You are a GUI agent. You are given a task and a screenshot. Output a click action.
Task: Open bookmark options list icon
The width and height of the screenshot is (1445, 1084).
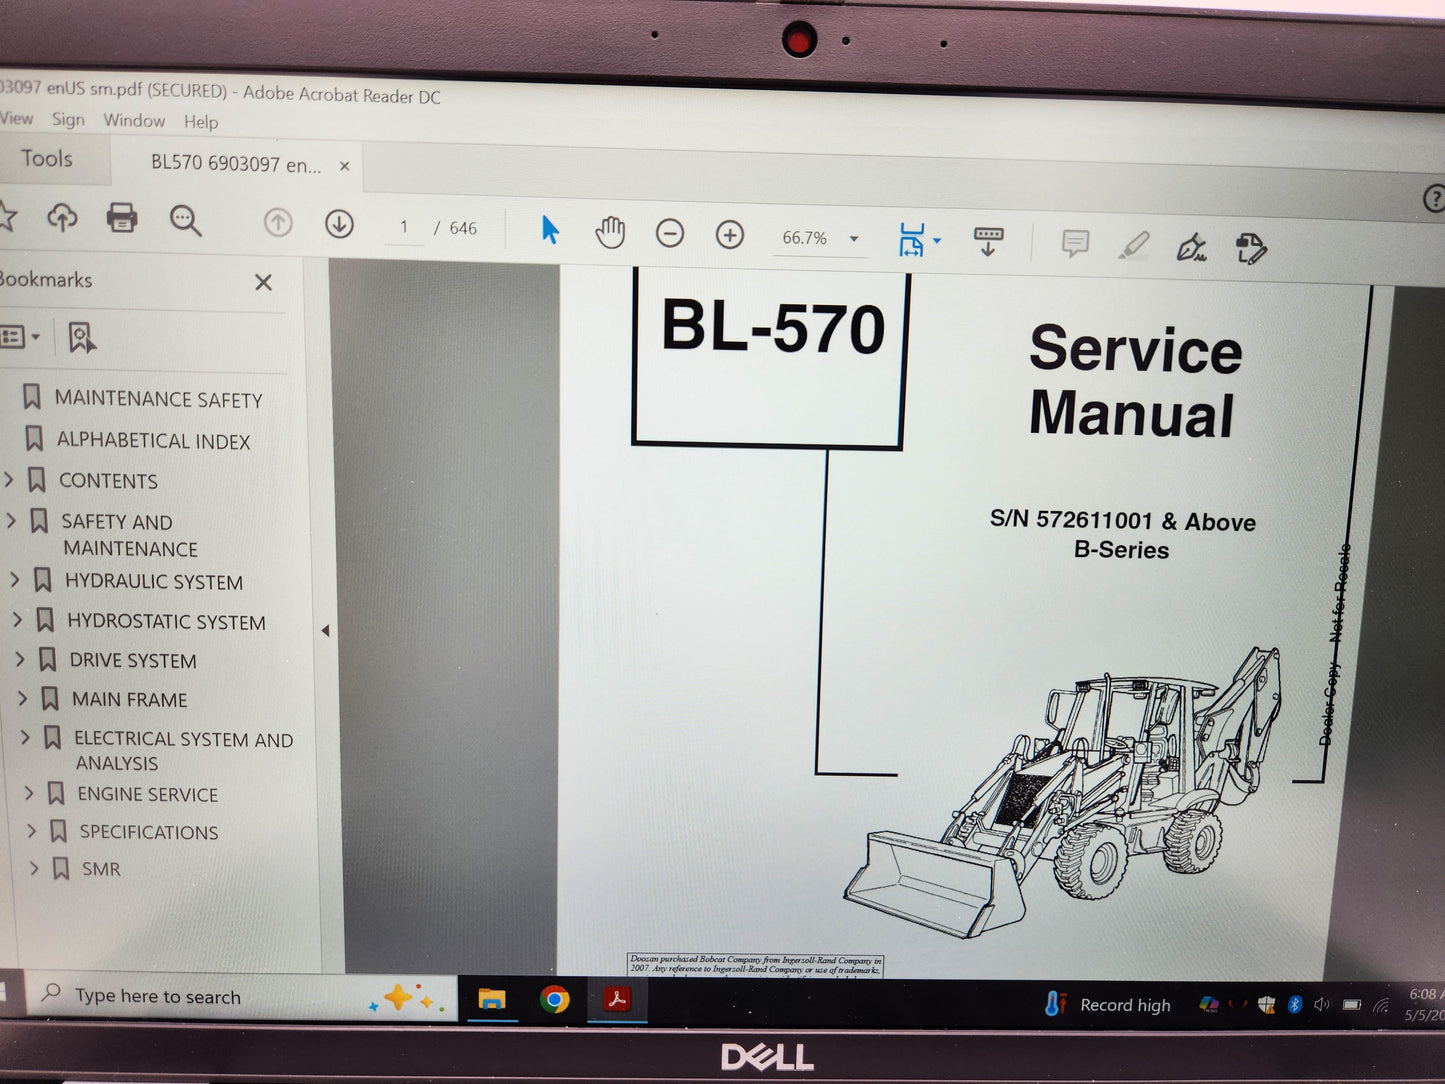[19, 337]
